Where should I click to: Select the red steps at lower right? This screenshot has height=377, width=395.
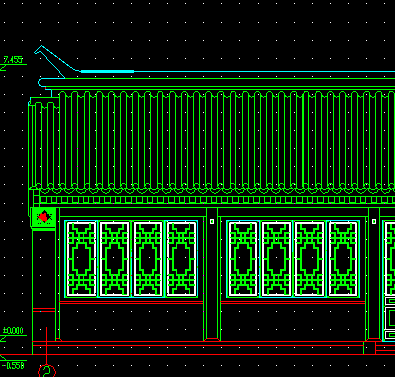tap(385, 348)
